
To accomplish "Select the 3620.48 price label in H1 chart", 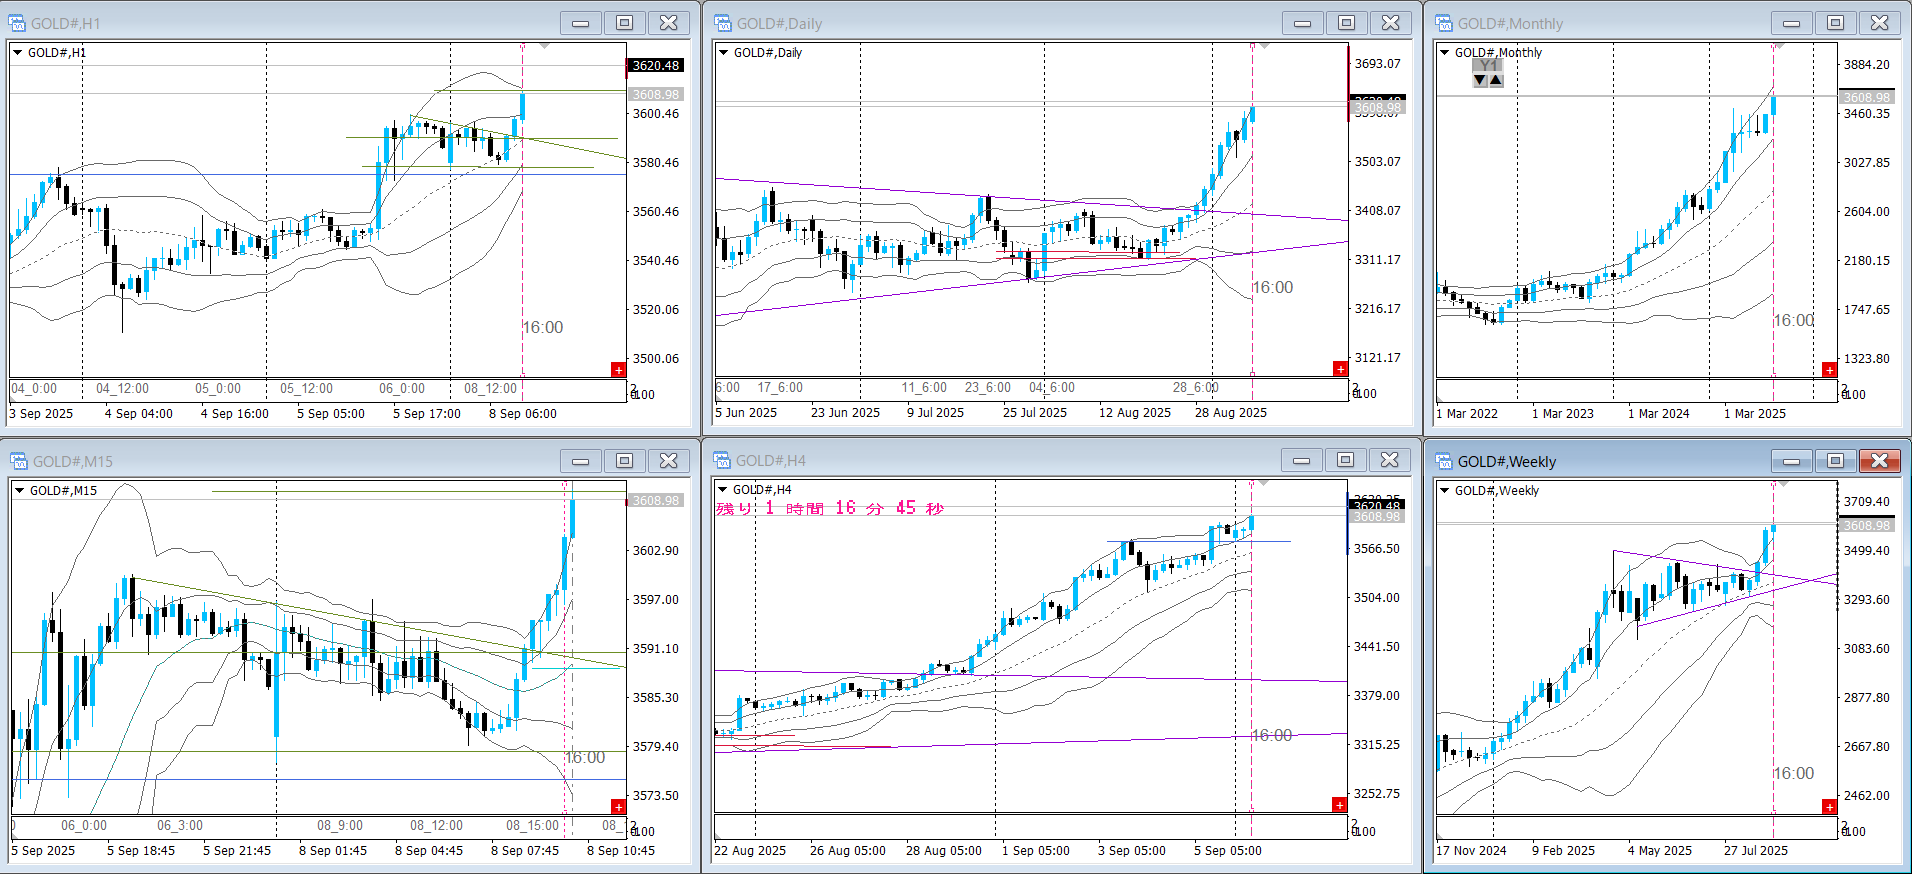I will pos(655,65).
